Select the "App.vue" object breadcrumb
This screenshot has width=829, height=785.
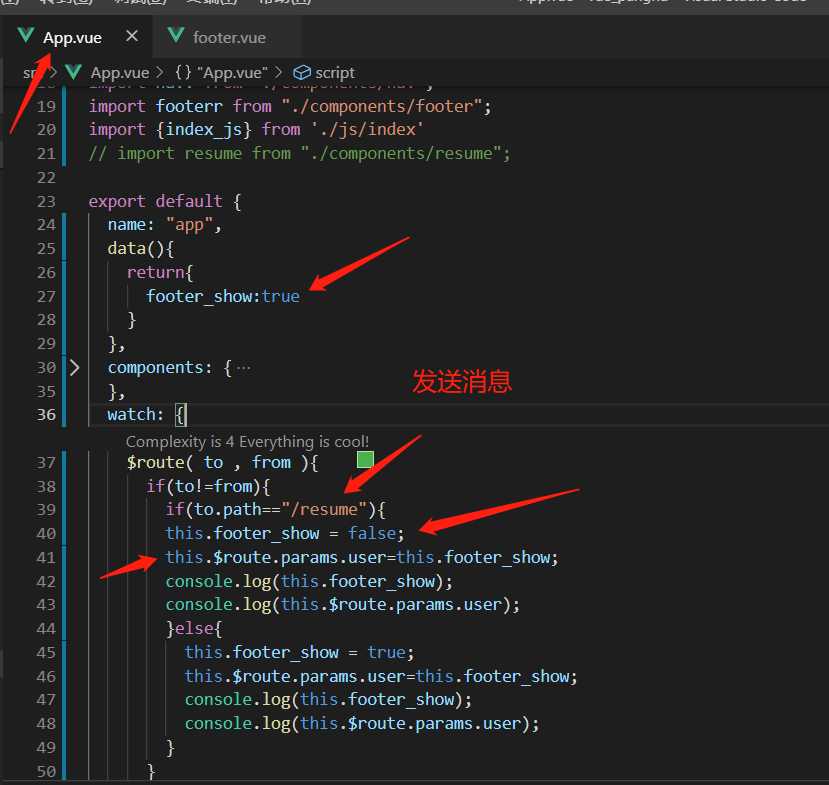(x=232, y=72)
